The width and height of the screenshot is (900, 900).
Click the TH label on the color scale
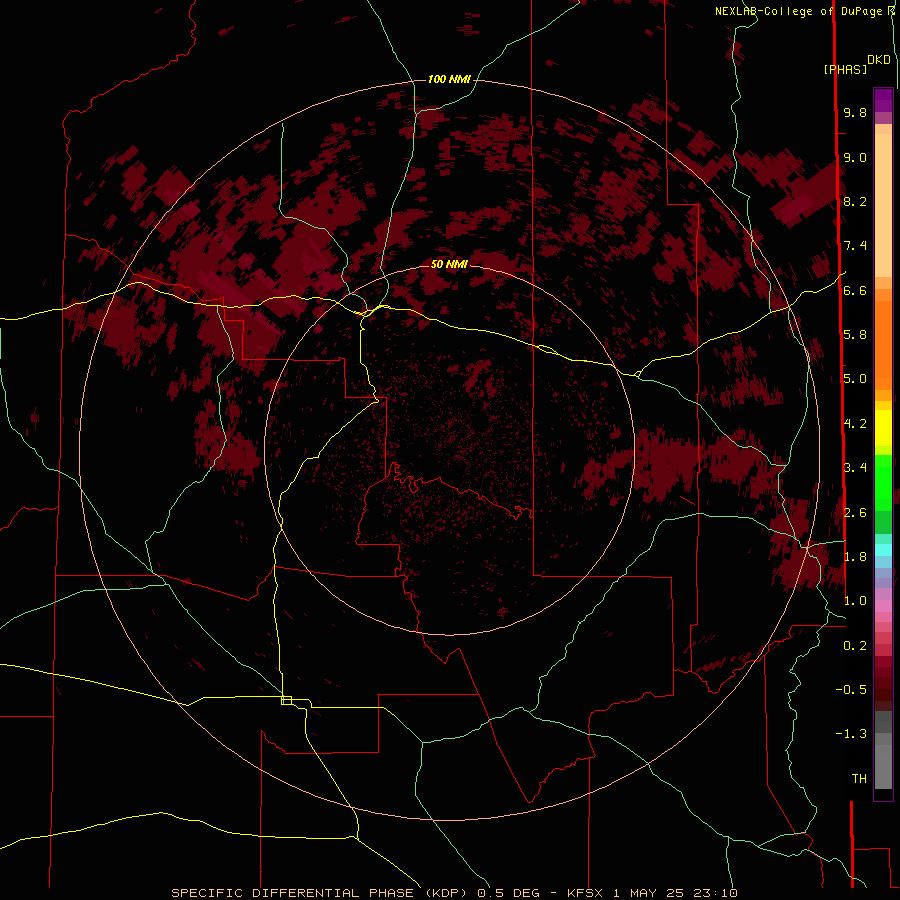point(859,779)
